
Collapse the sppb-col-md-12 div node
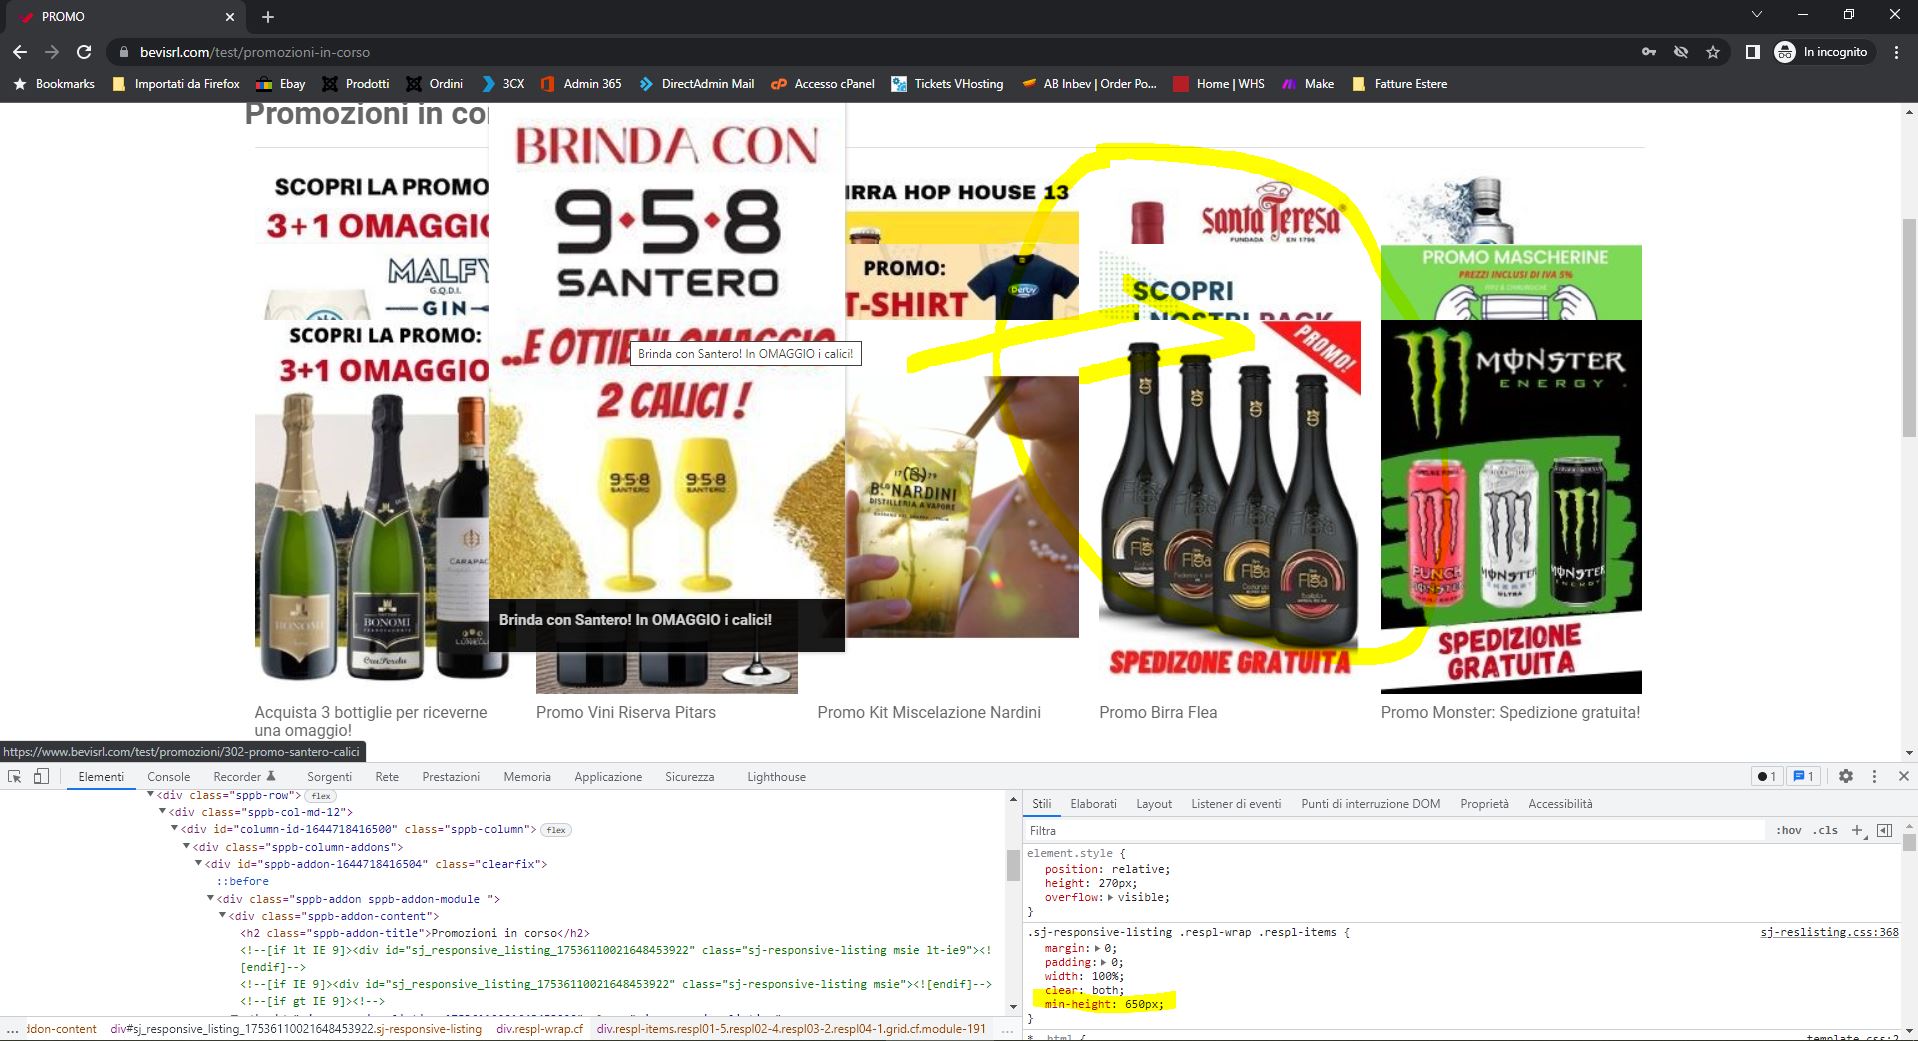(x=162, y=812)
